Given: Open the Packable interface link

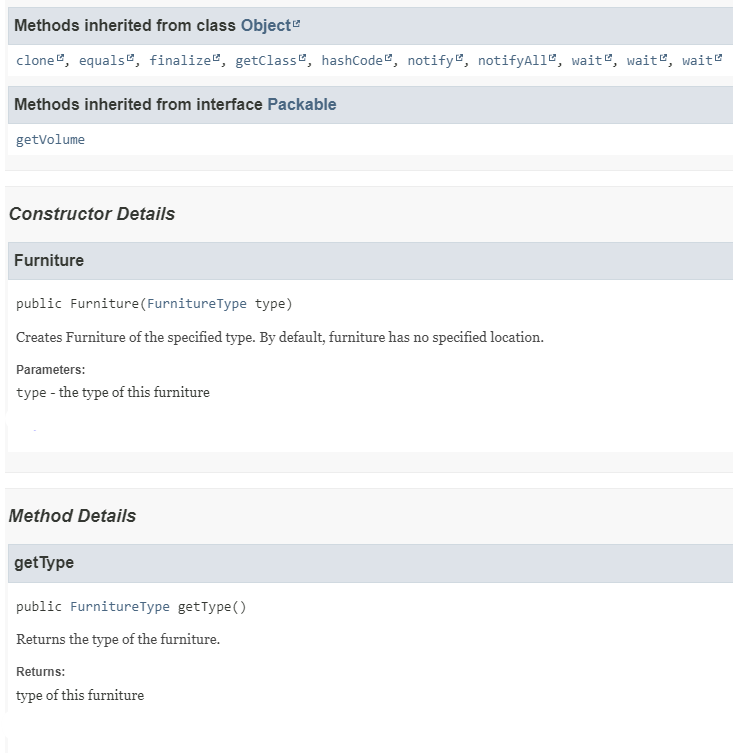Looking at the screenshot, I should tap(301, 104).
